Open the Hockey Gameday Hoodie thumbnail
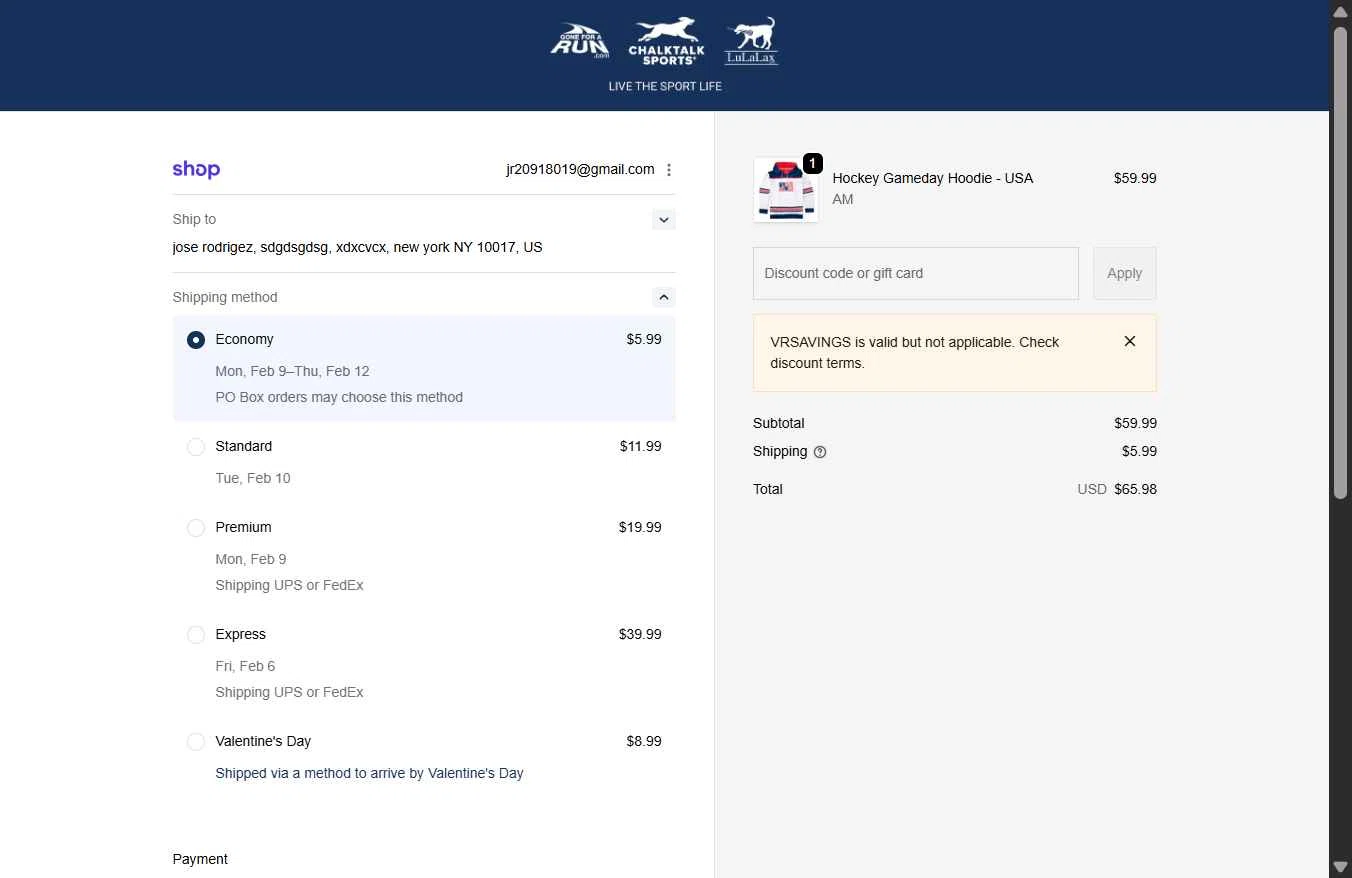1352x878 pixels. coord(785,190)
